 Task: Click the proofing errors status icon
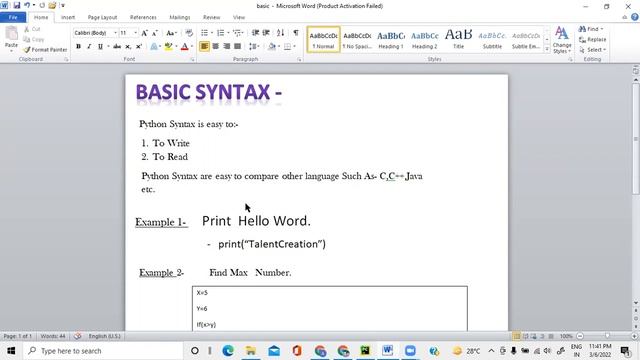pyautogui.click(x=78, y=336)
